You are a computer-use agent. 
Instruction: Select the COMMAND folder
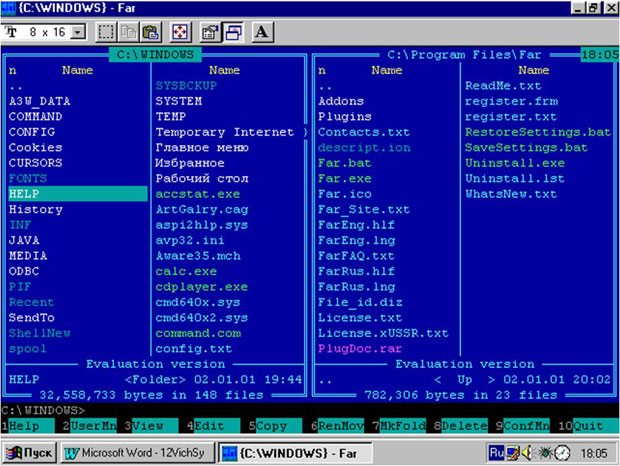(x=36, y=117)
